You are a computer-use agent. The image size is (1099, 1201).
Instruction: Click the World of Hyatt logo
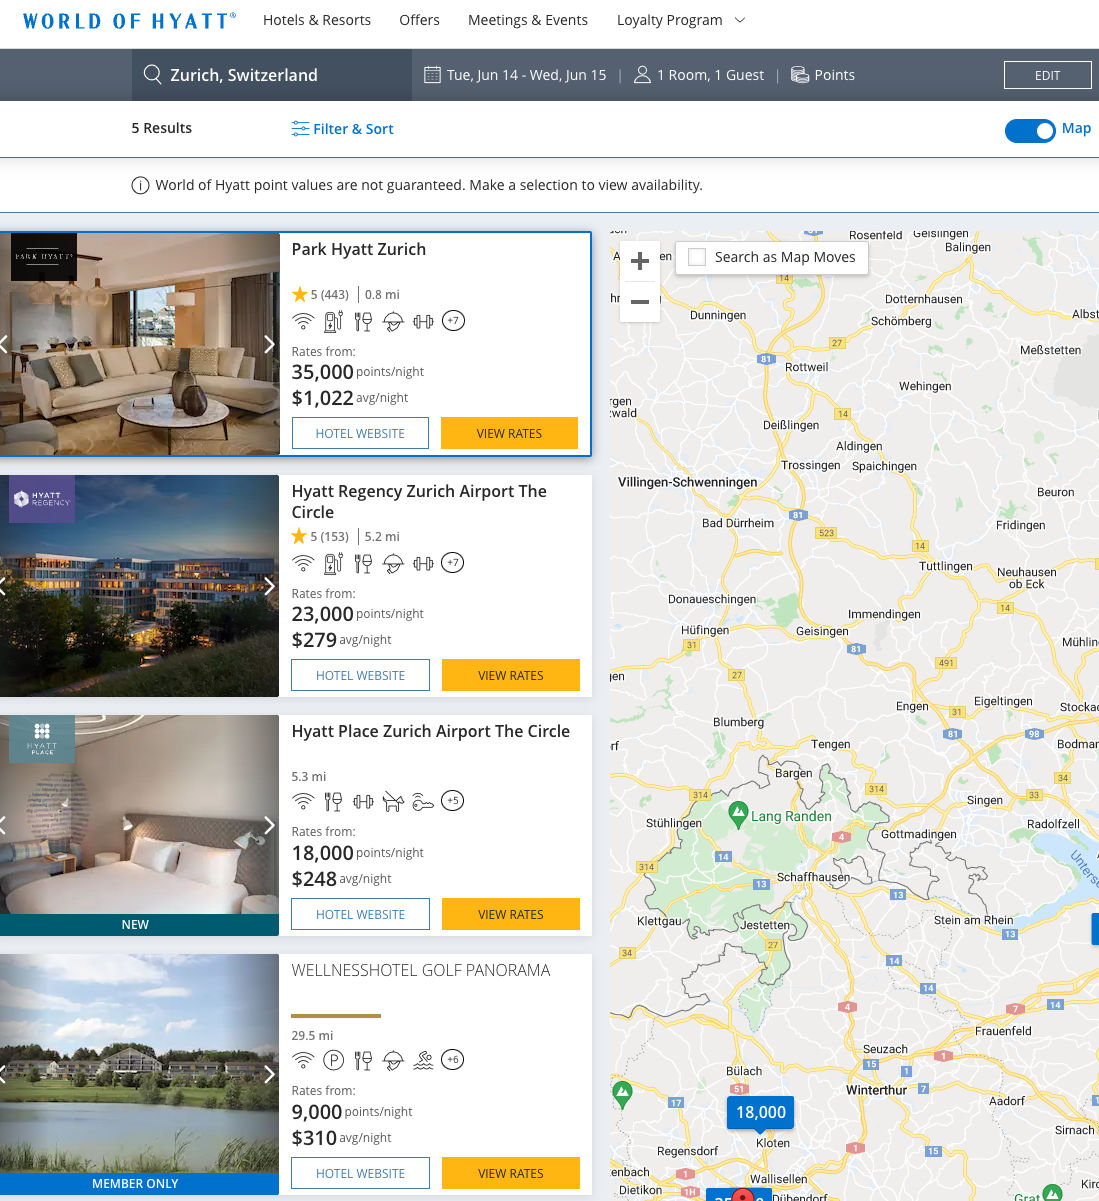pyautogui.click(x=130, y=20)
